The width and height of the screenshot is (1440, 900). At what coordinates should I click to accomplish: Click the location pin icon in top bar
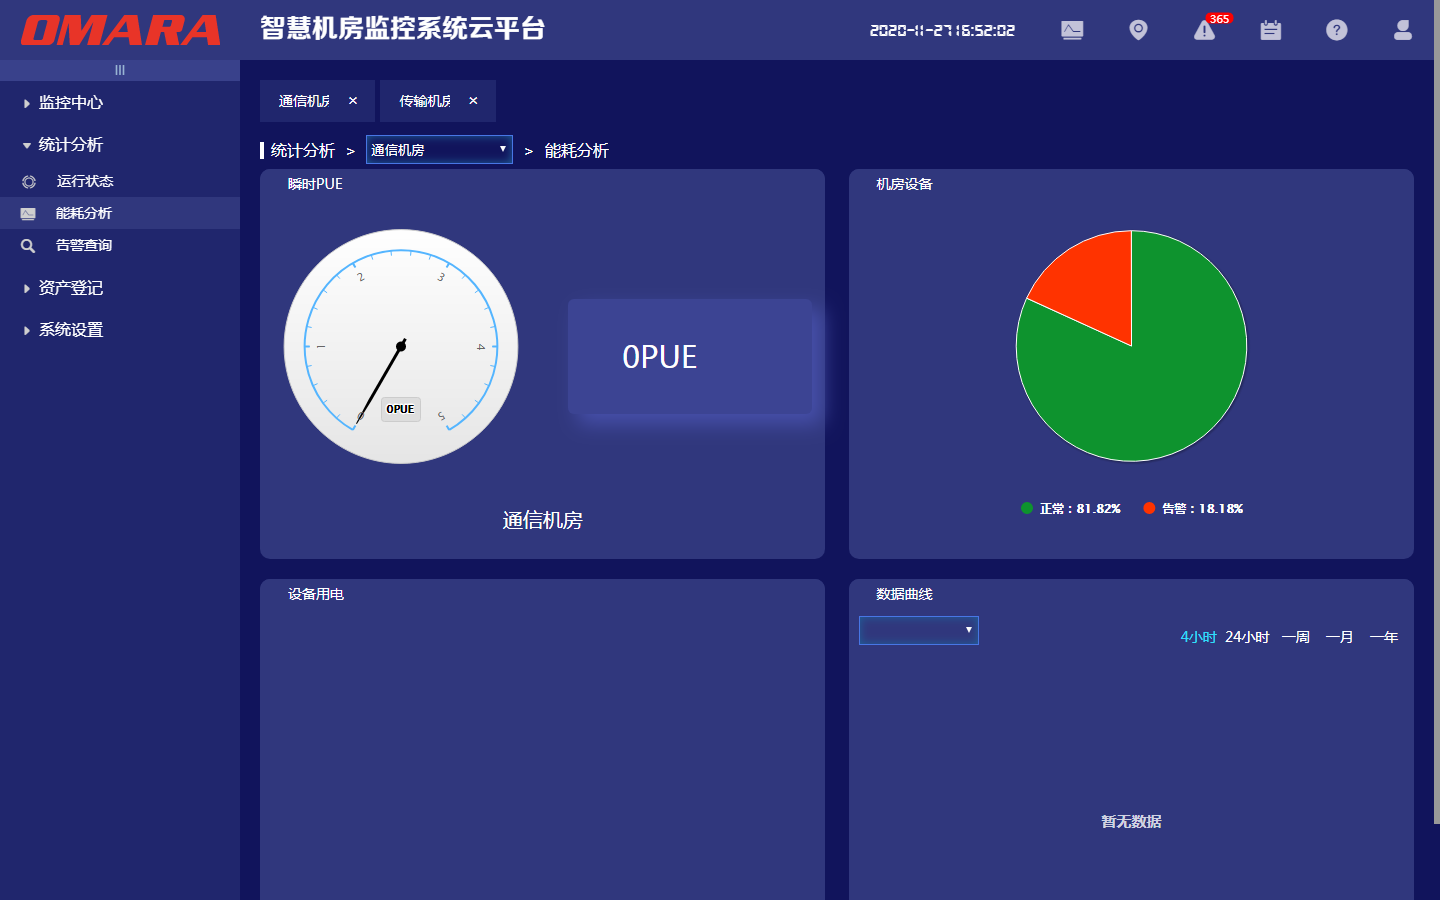coord(1137,30)
